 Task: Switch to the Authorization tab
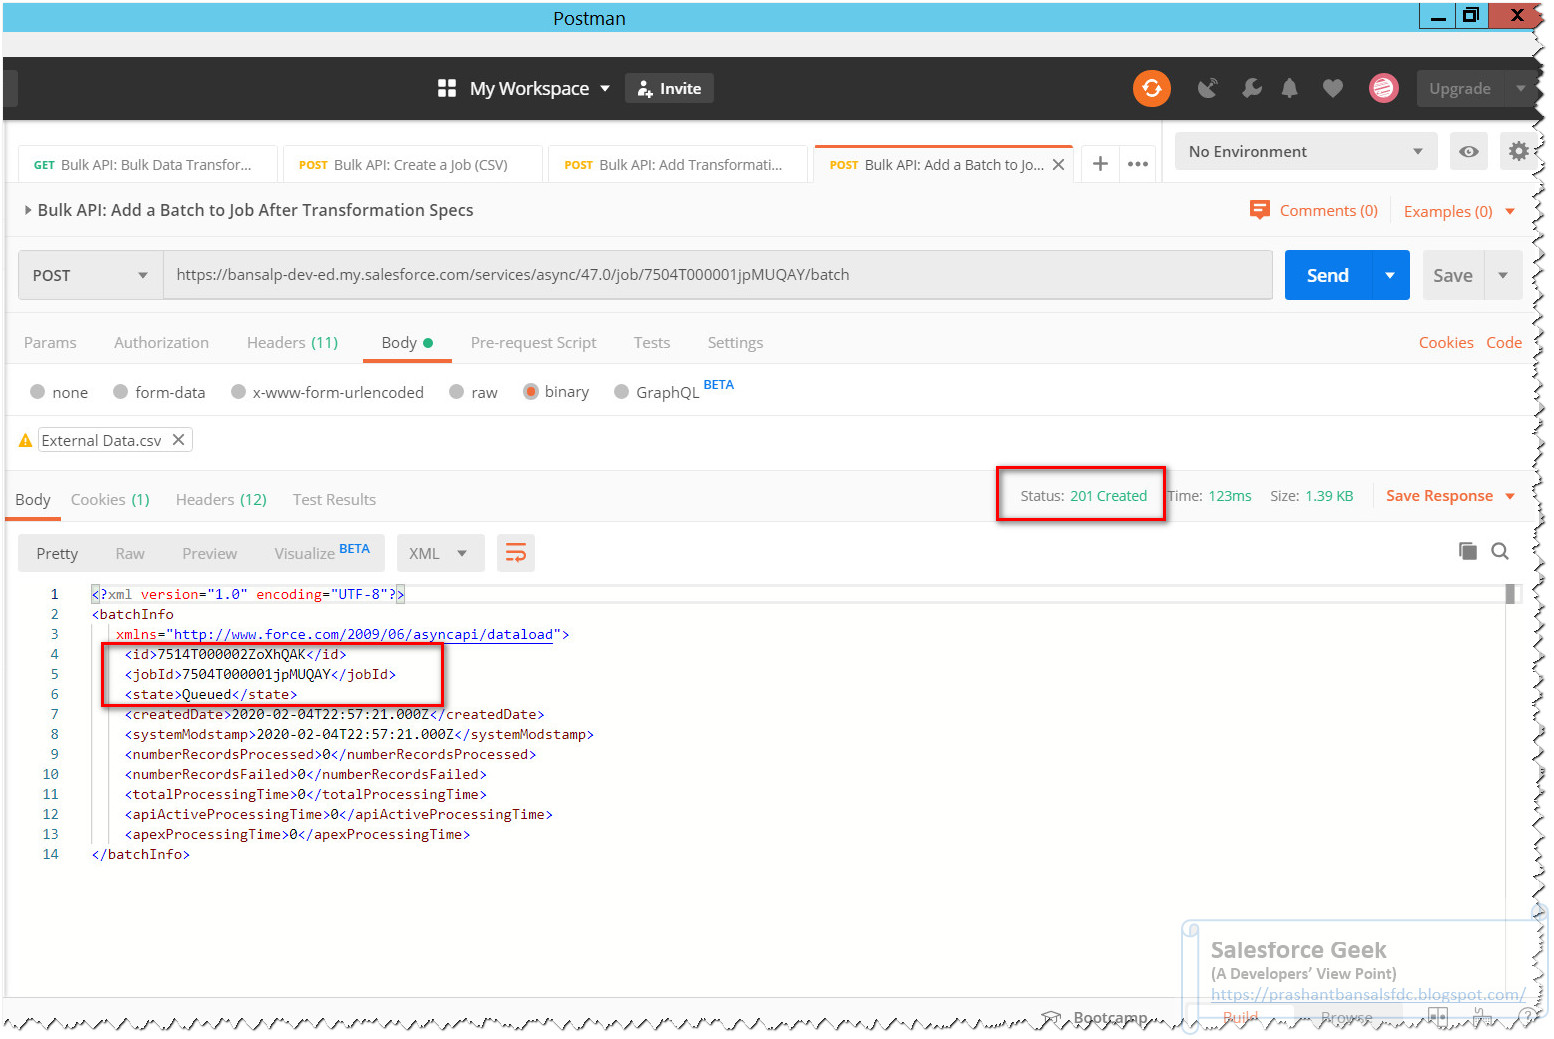(x=162, y=342)
